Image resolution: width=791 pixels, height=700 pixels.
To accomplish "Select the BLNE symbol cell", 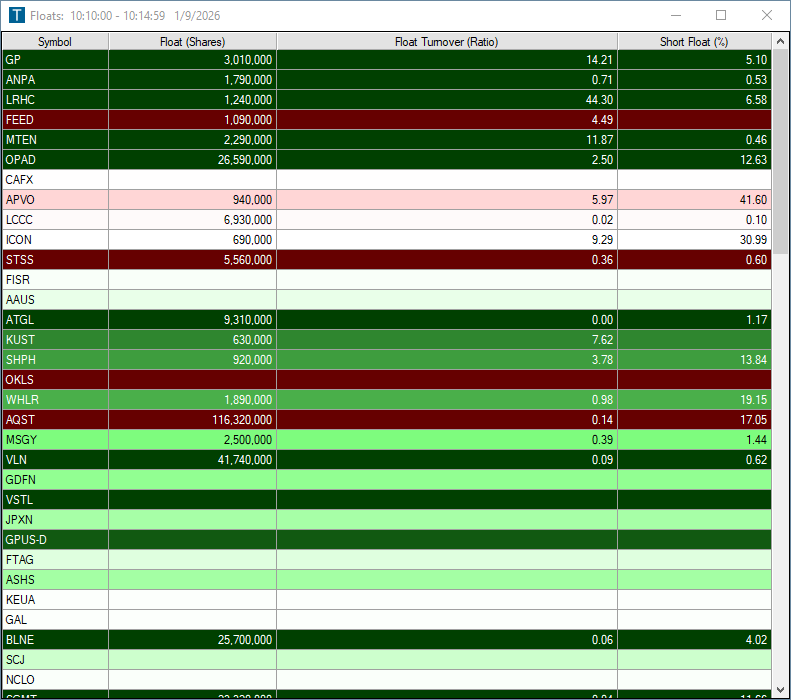I will tap(55, 640).
